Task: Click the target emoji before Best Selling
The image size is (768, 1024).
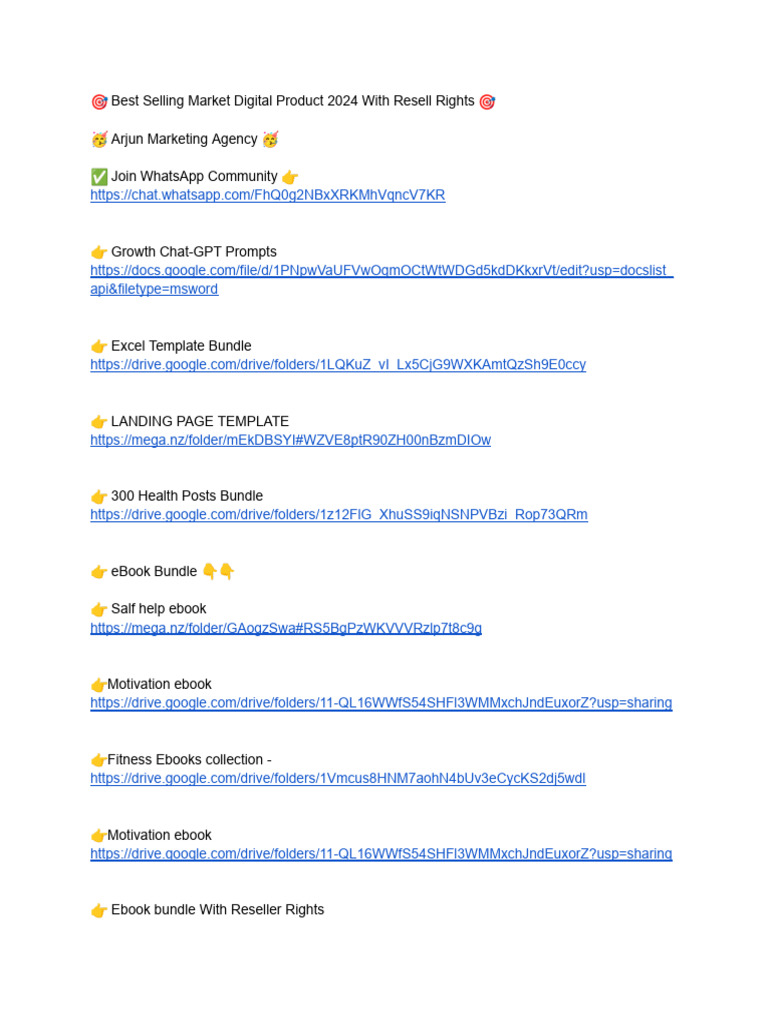Action: pos(99,102)
